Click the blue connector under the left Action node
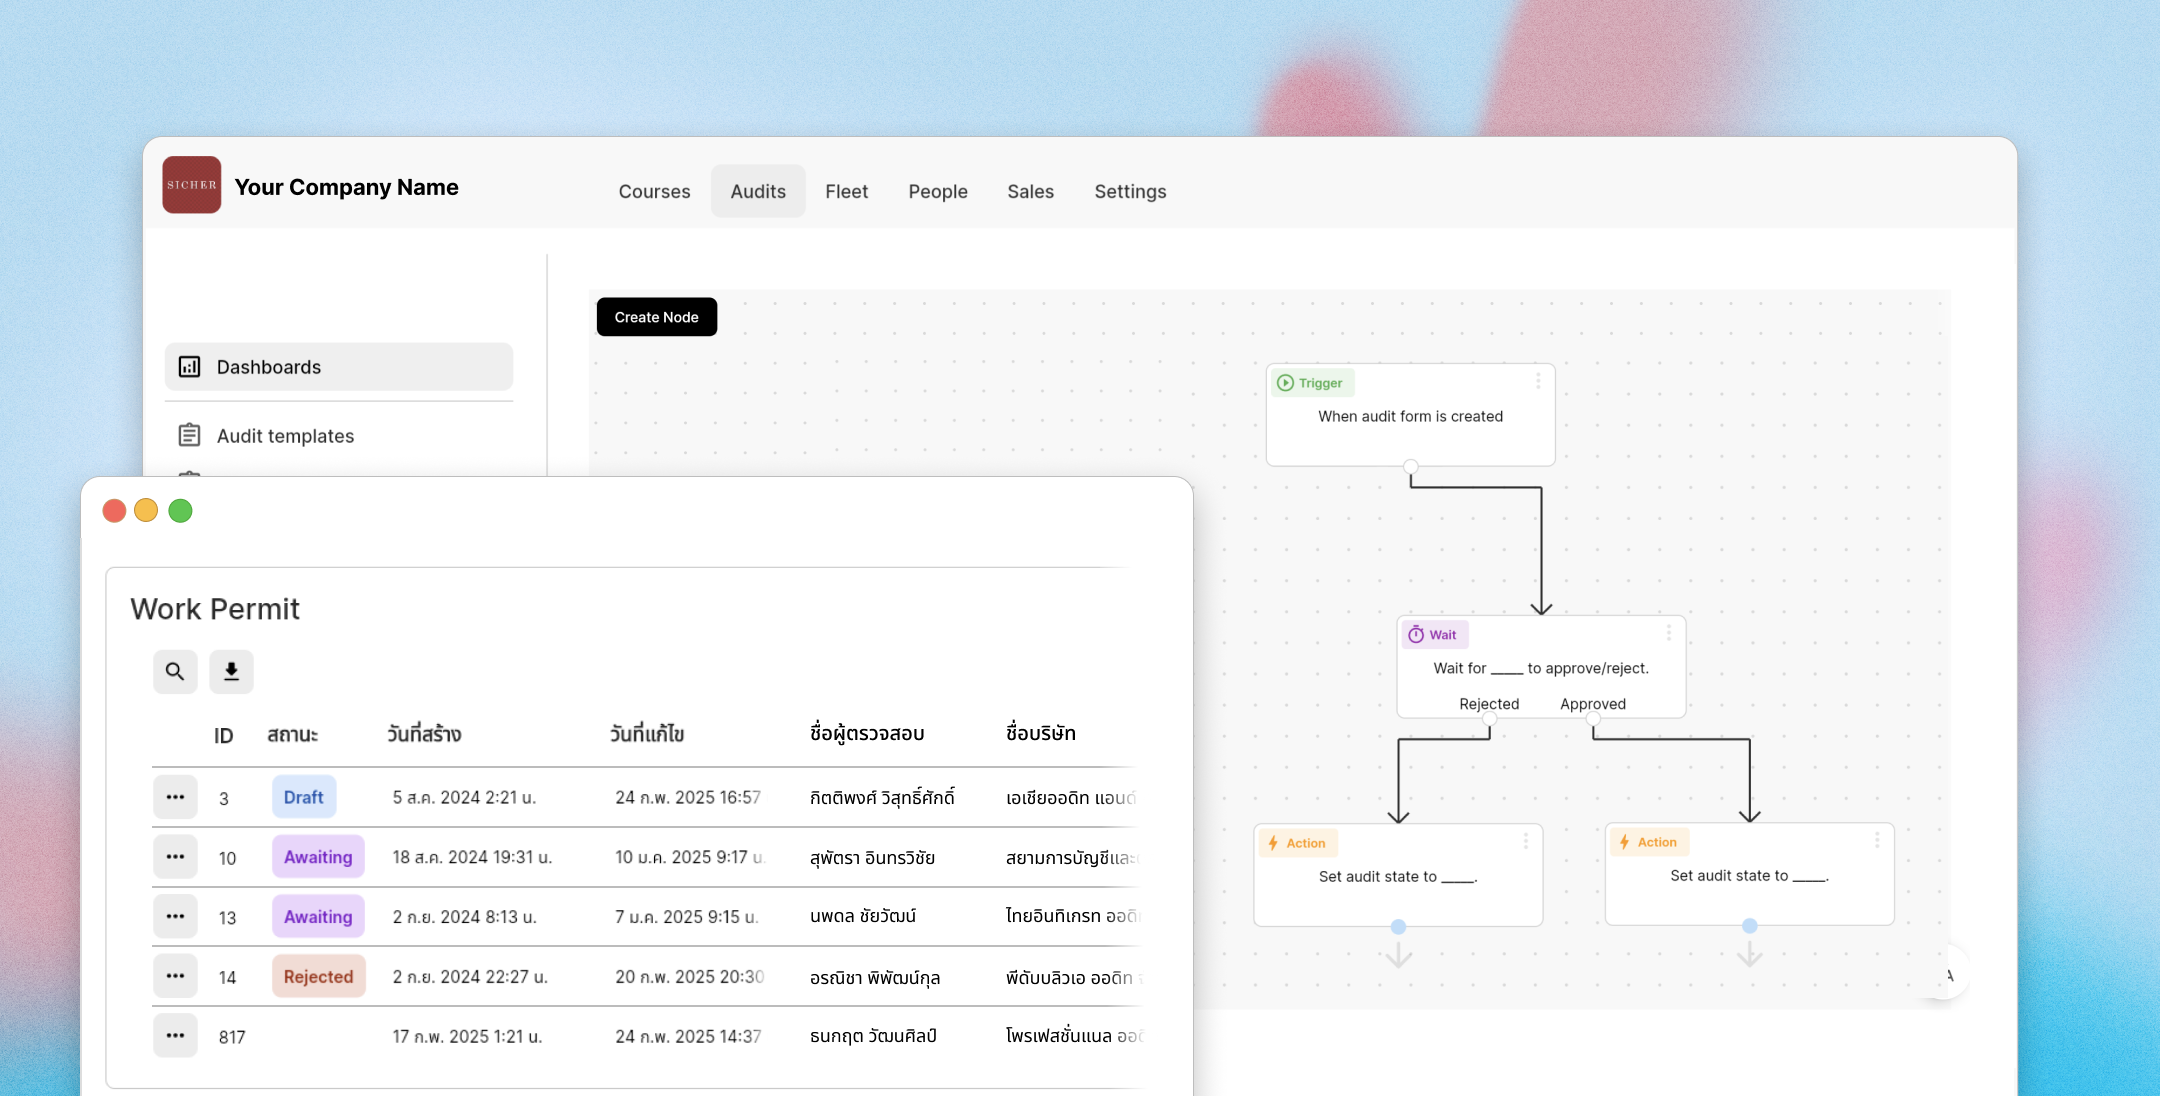 coord(1398,927)
